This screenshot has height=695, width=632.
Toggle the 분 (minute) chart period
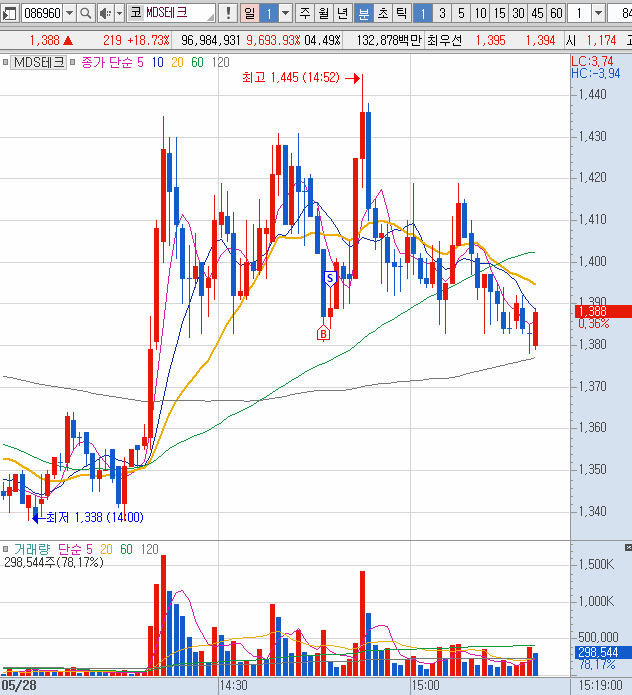(363, 13)
